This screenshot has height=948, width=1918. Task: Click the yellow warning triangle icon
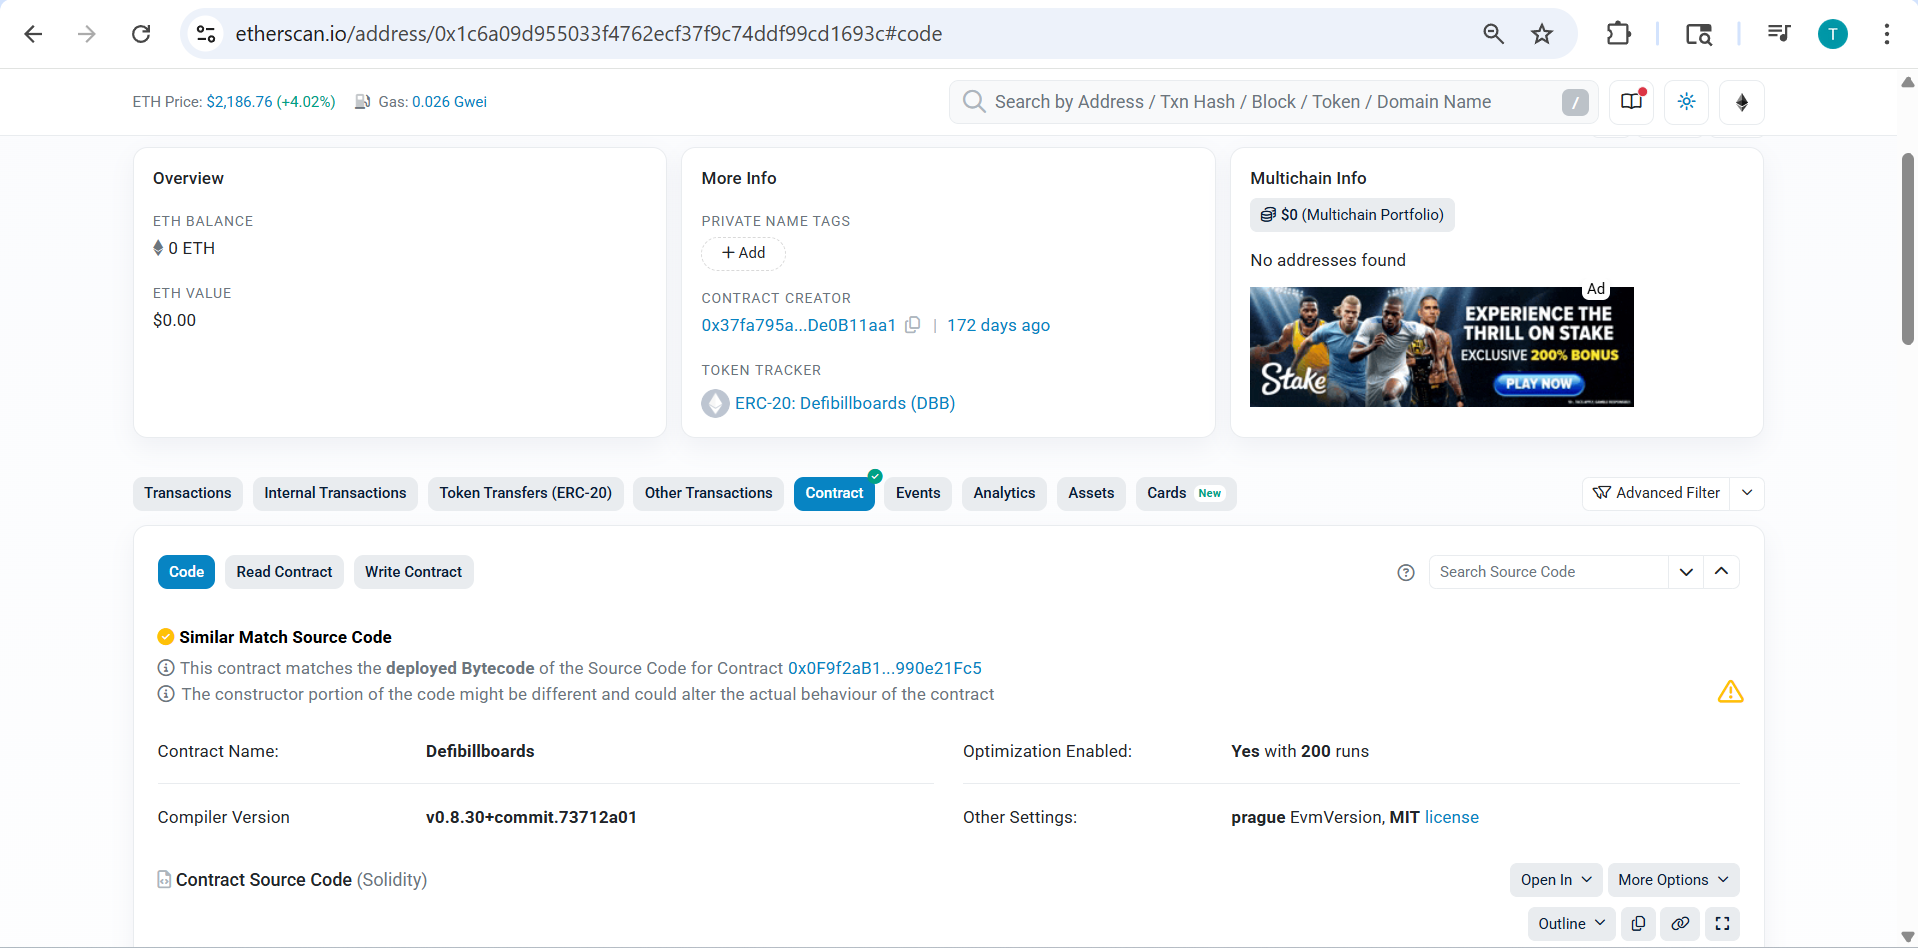coord(1730,692)
